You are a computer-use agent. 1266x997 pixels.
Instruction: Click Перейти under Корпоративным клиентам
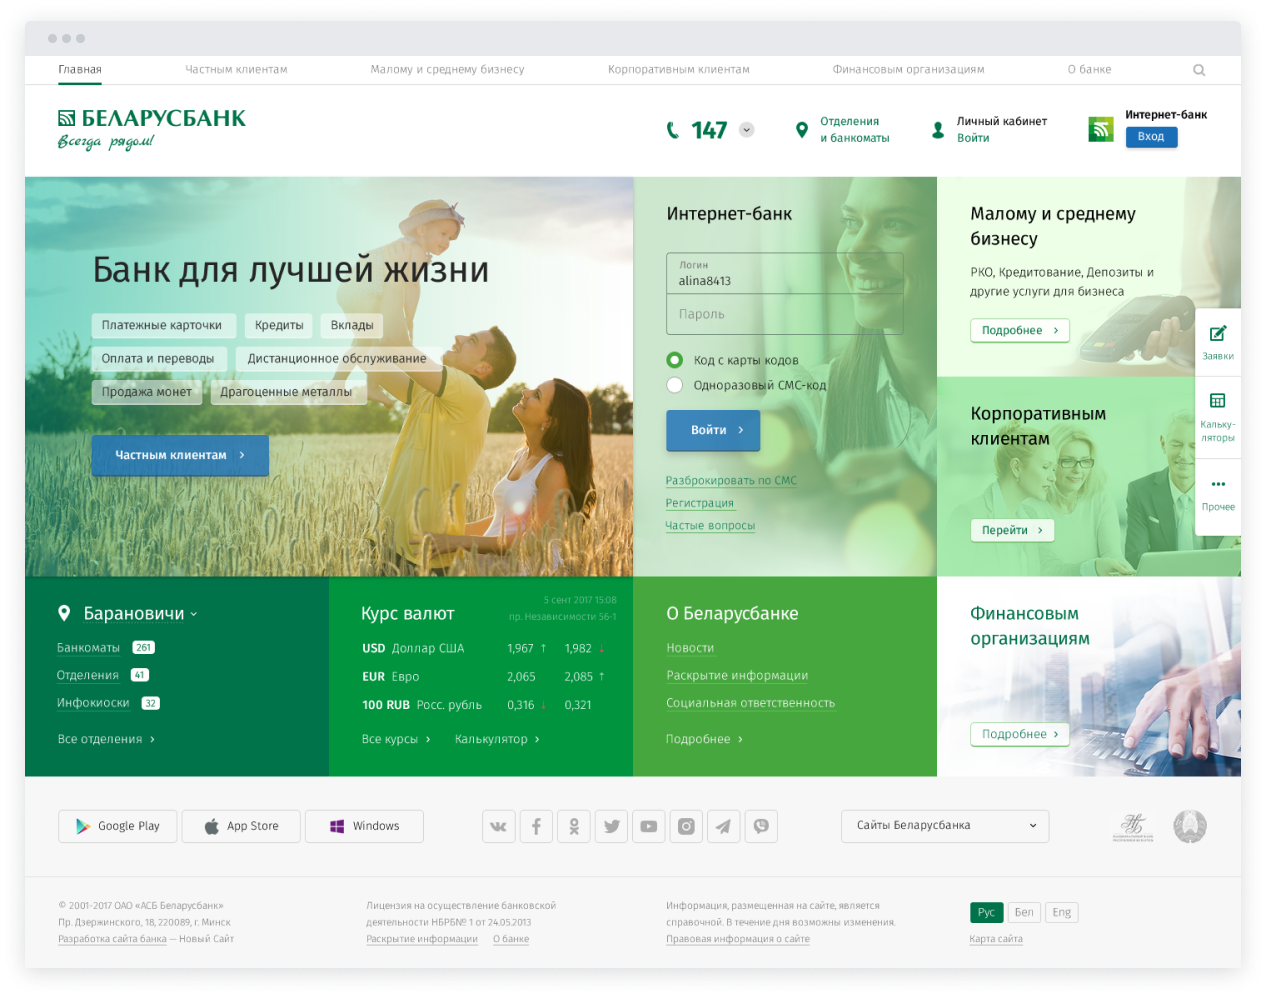(x=1012, y=531)
